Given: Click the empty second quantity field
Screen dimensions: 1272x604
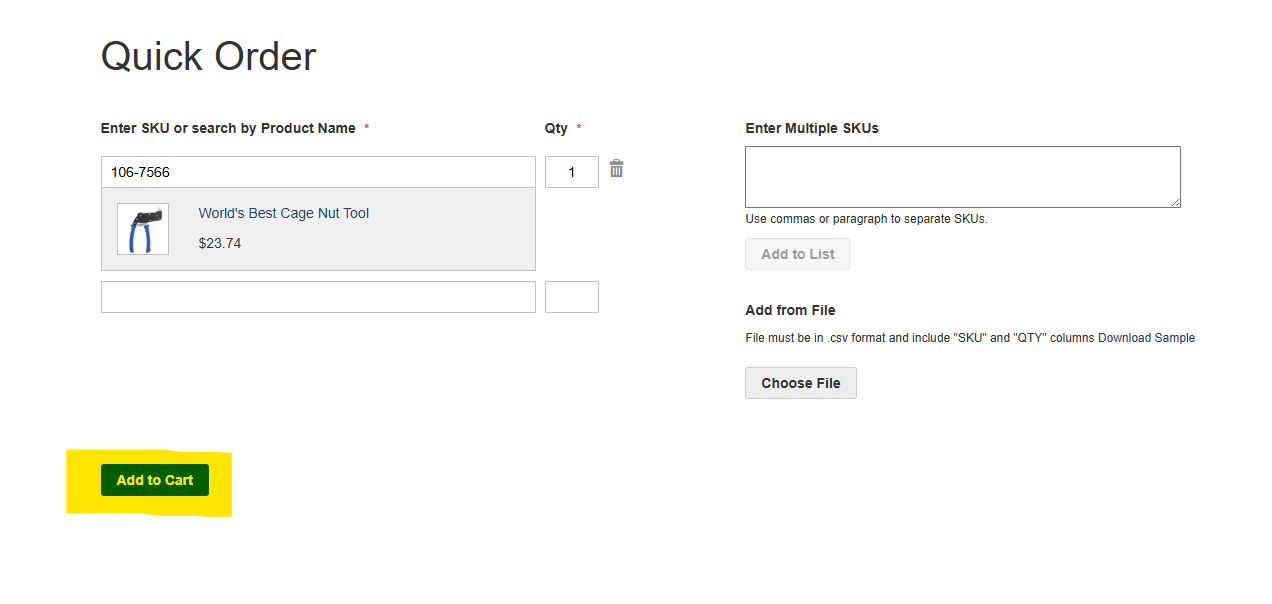Looking at the screenshot, I should click(x=571, y=297).
